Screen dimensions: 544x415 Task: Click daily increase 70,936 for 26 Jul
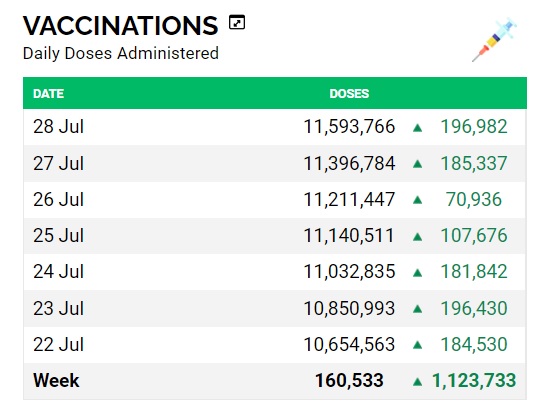coord(474,200)
